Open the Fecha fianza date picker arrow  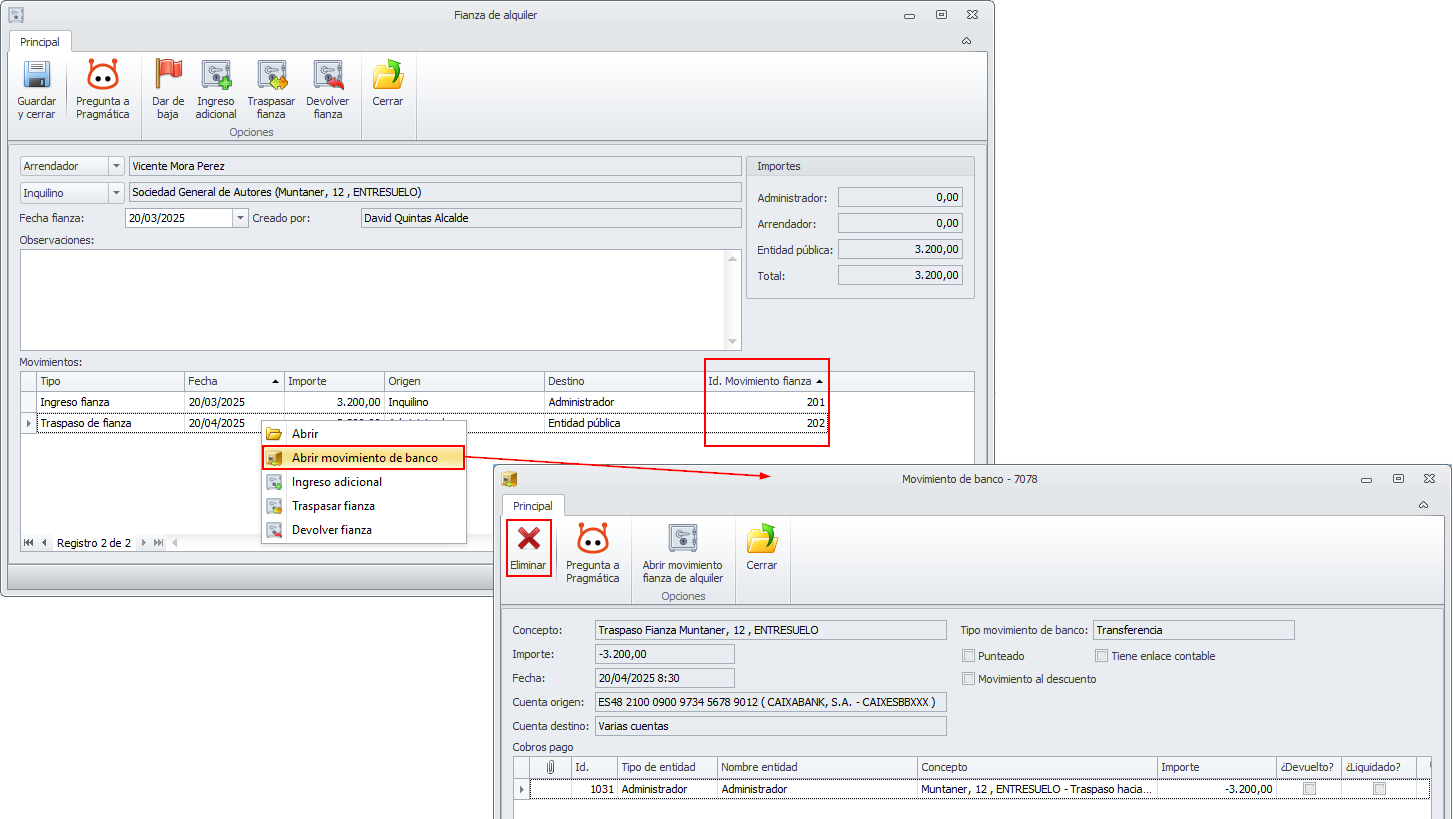240,218
